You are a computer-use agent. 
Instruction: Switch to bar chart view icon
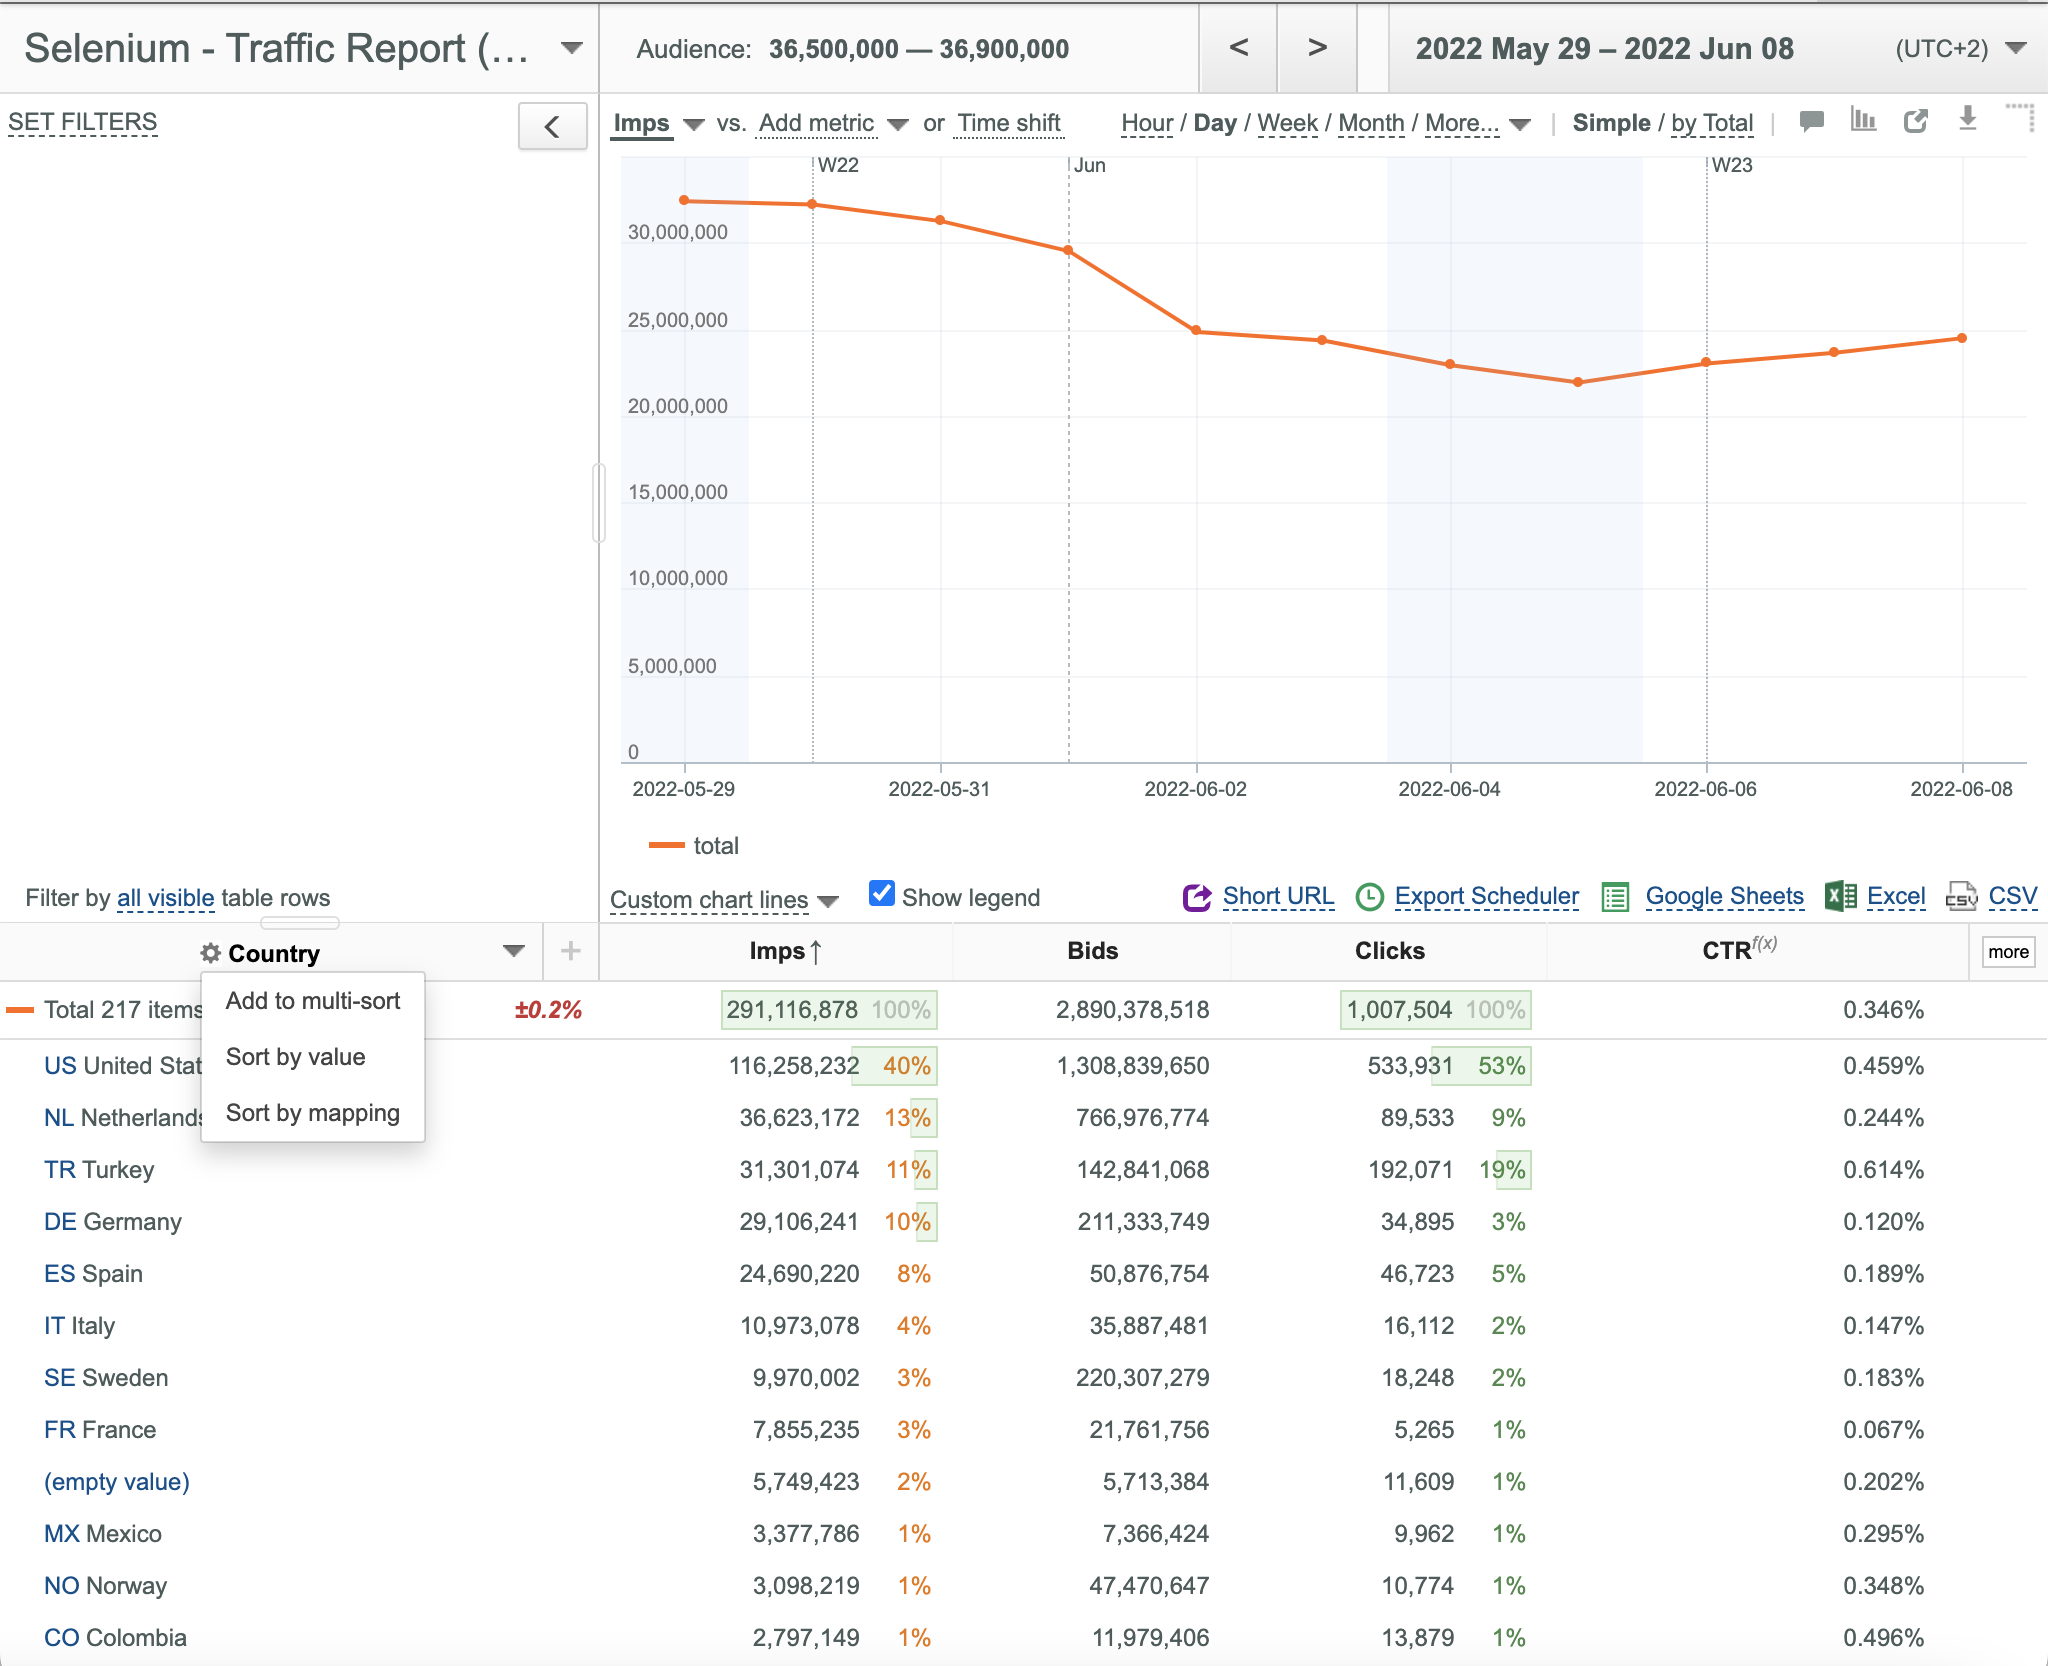tap(1863, 120)
